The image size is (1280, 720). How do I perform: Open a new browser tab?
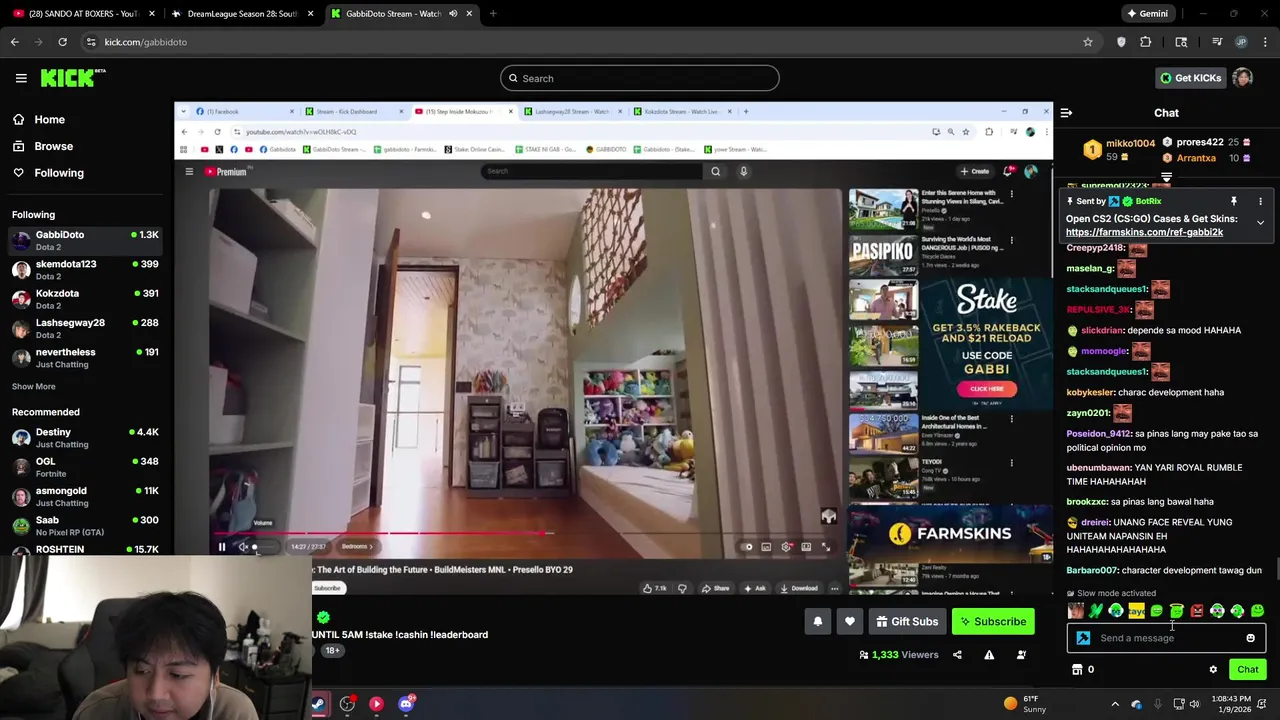(493, 14)
